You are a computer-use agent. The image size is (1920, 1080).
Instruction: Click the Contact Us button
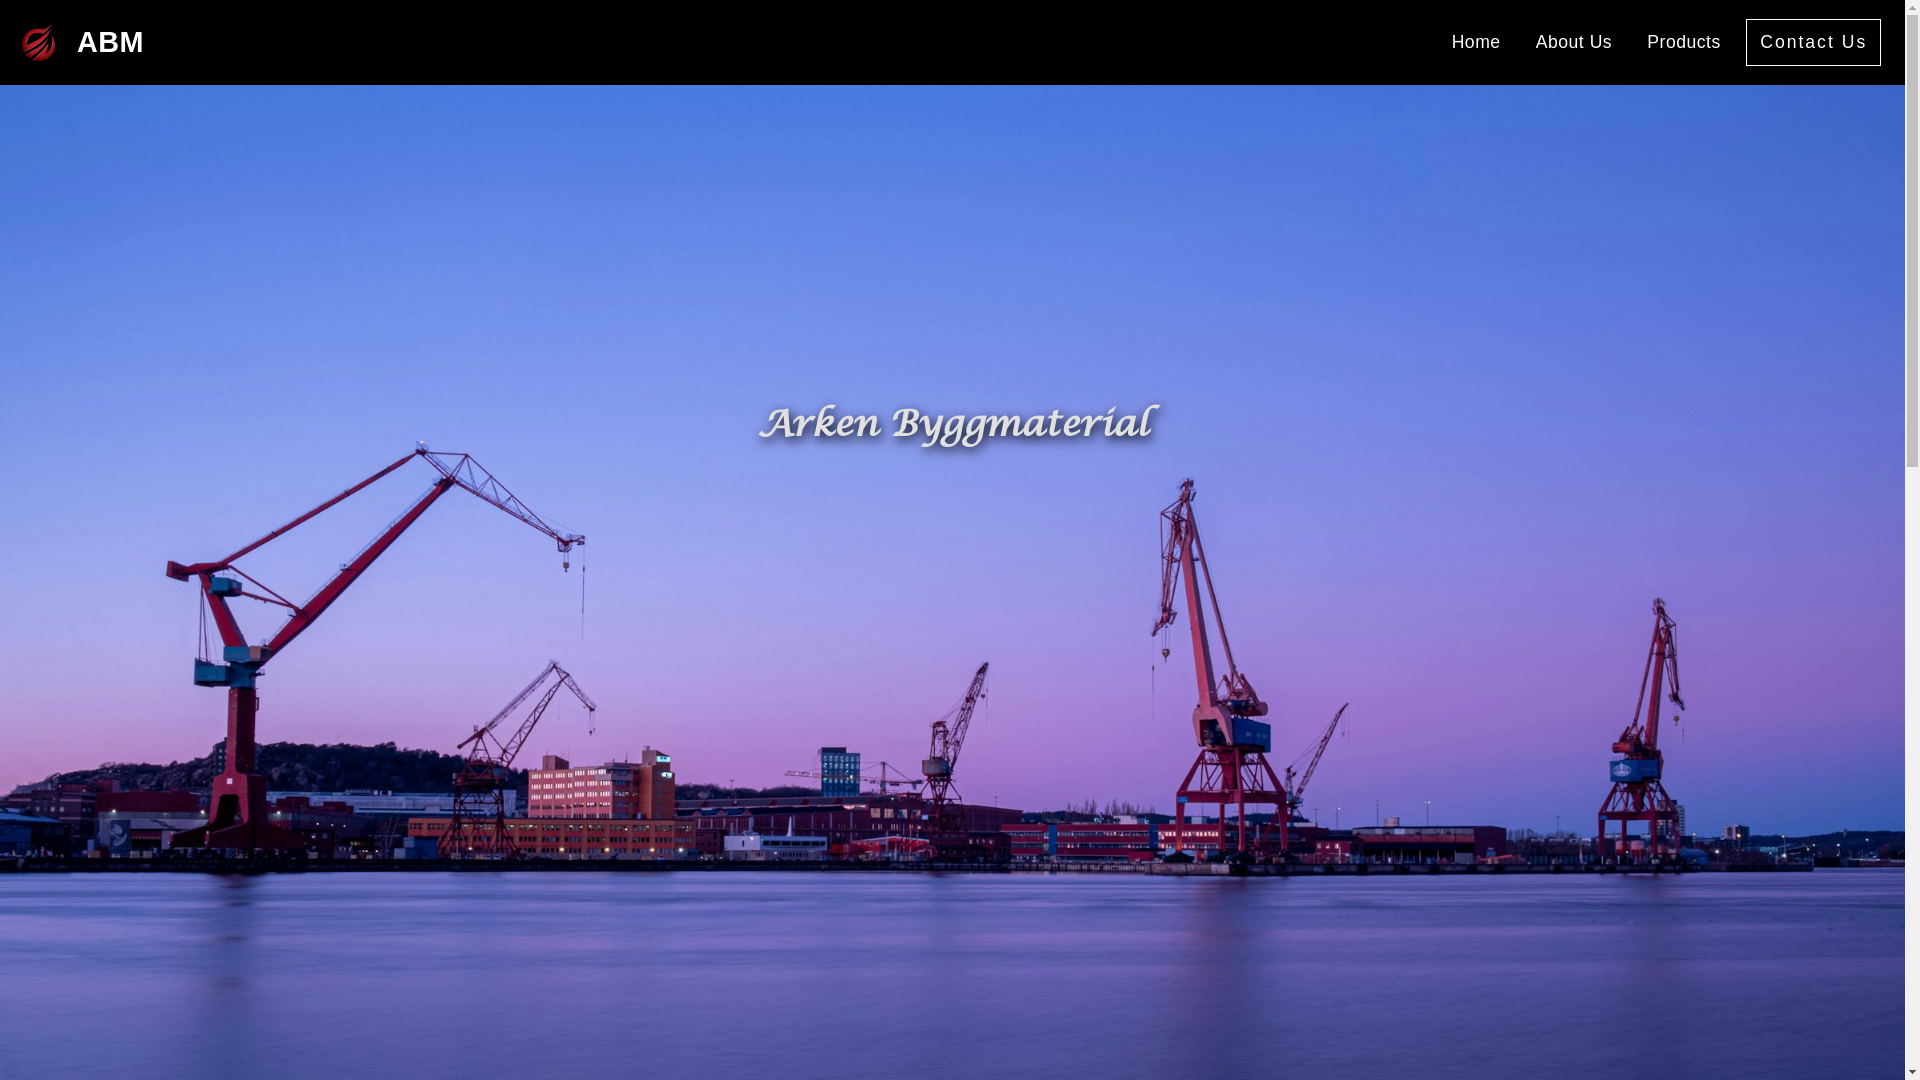(x=1813, y=42)
